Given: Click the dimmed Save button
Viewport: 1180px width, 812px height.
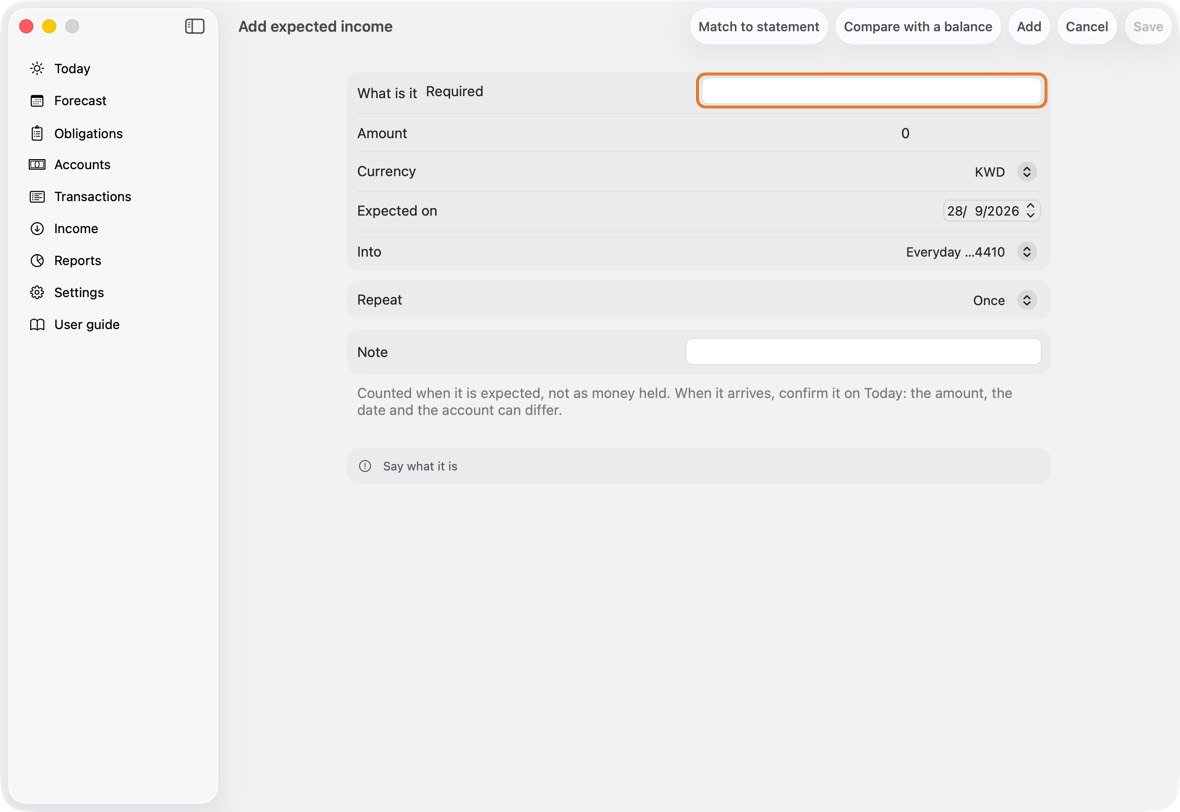Looking at the screenshot, I should (1148, 26).
